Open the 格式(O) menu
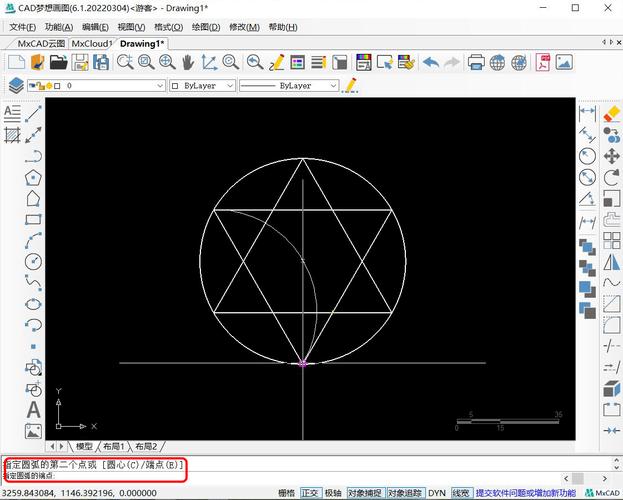 168,27
